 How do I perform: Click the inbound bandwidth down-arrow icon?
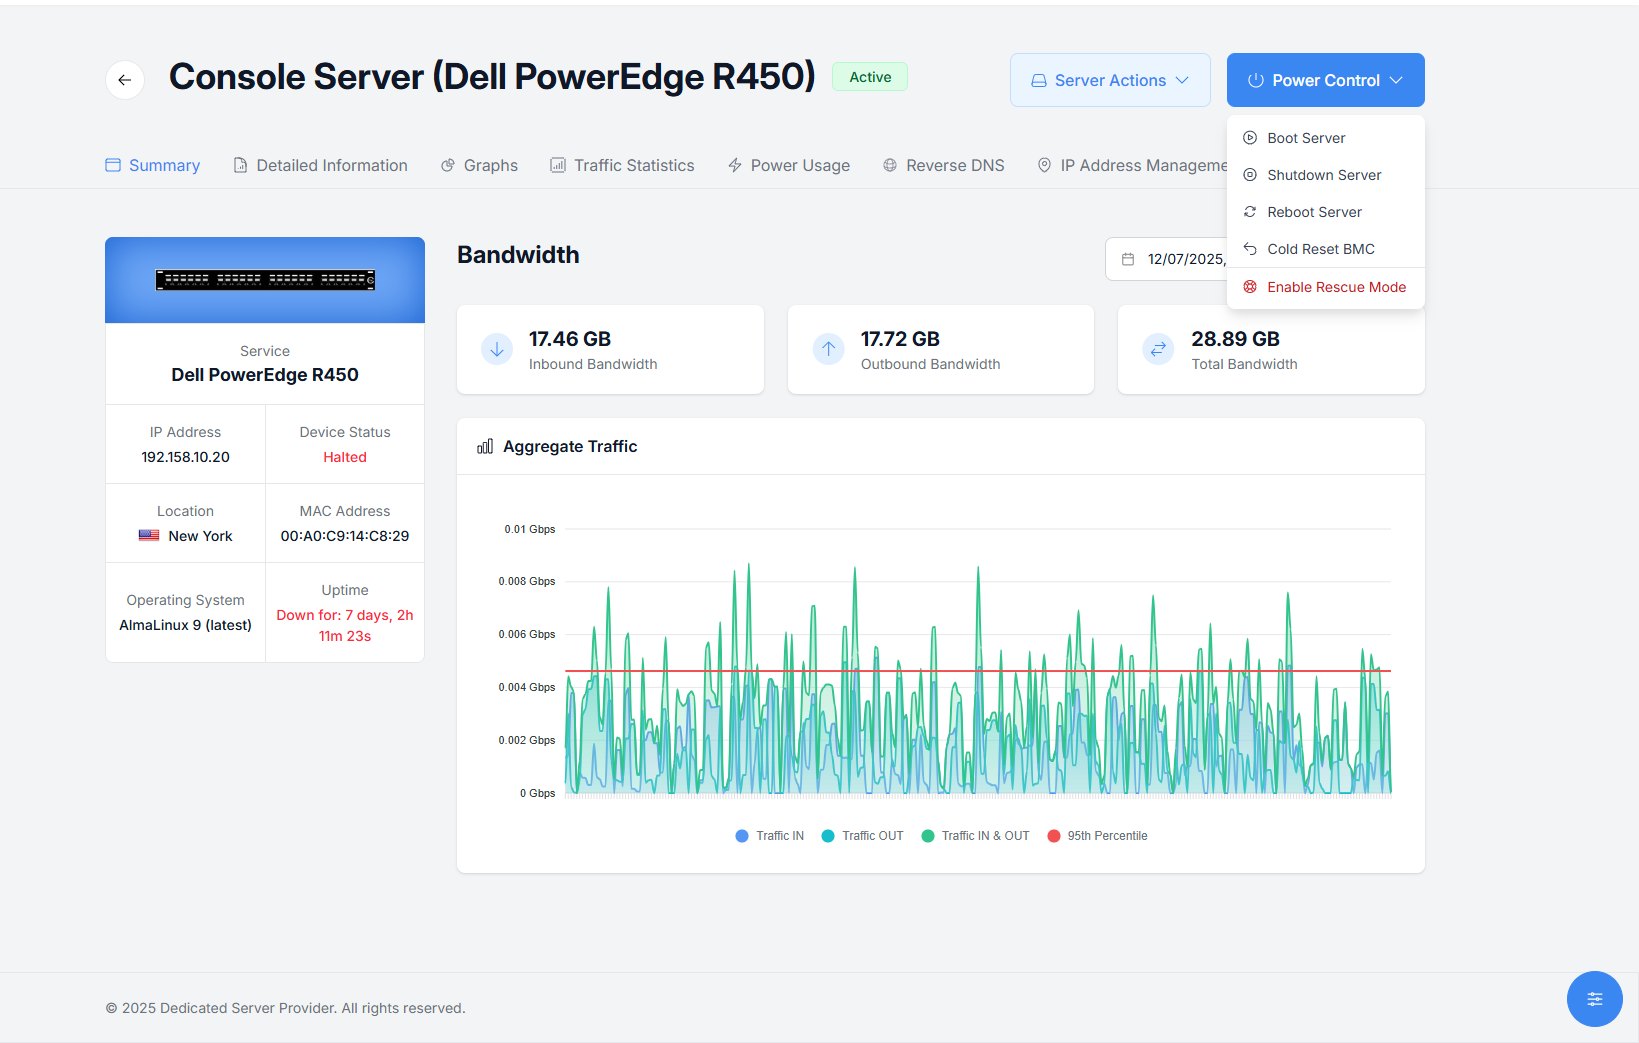[x=497, y=349]
